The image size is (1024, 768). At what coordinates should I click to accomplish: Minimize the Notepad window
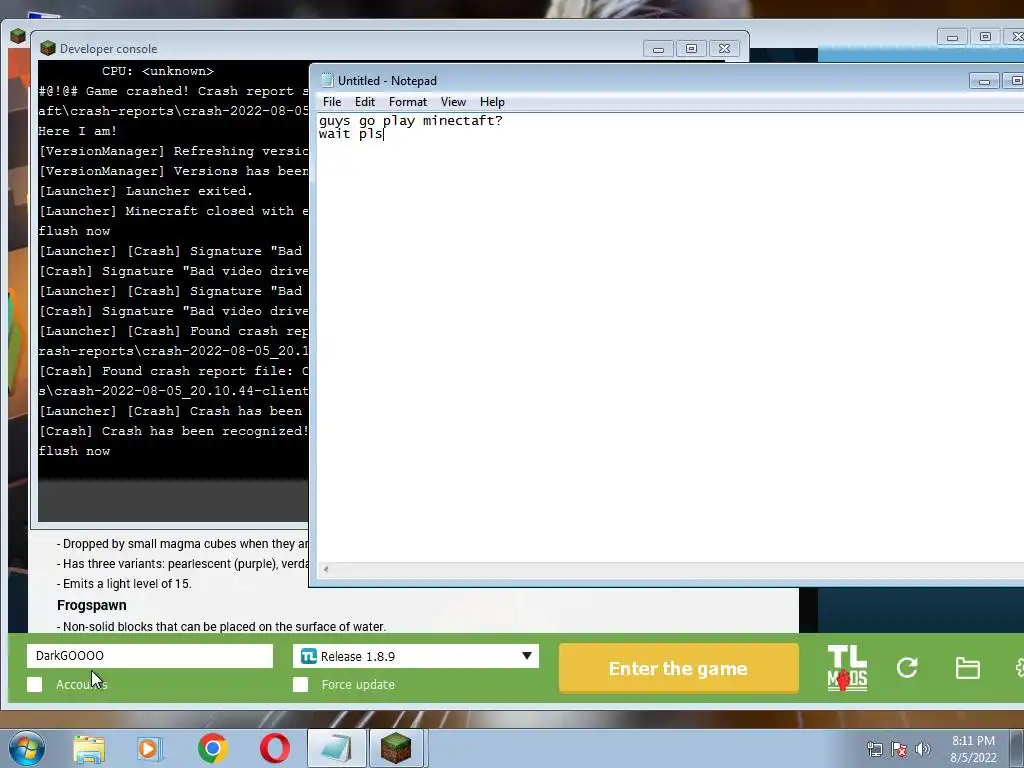point(984,81)
